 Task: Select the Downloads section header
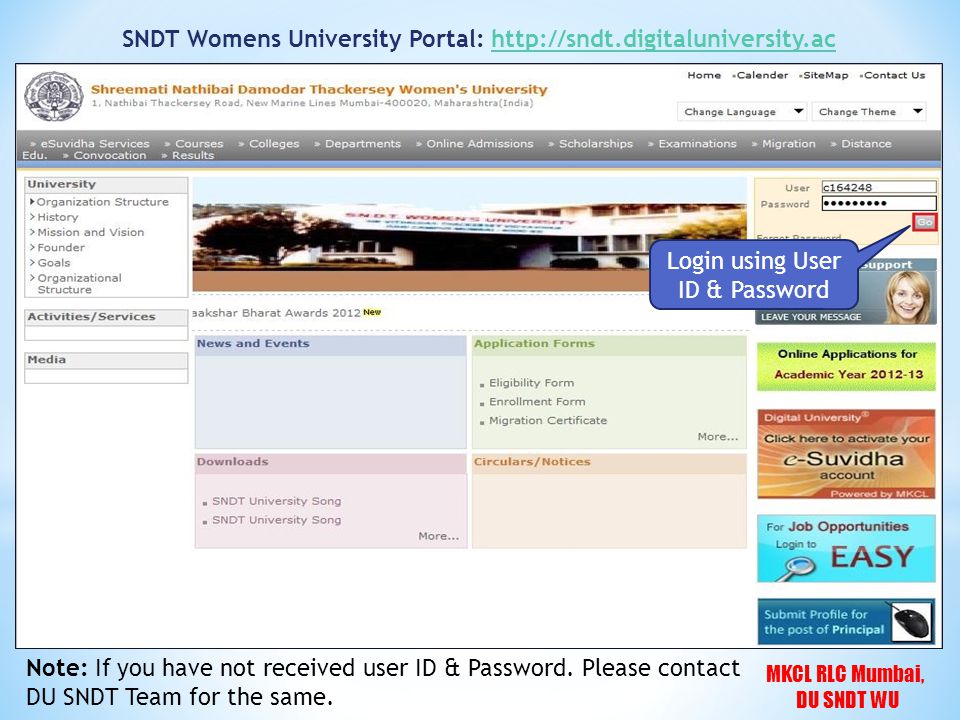pyautogui.click(x=331, y=462)
